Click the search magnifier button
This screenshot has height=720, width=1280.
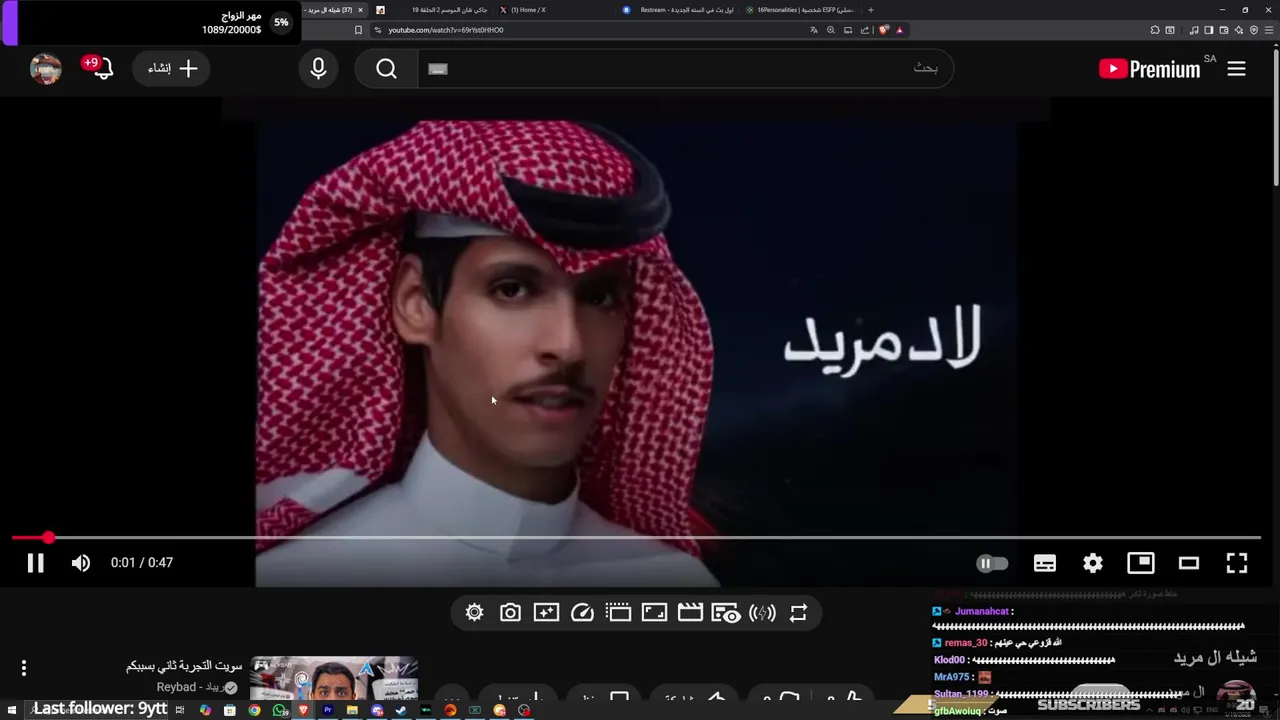click(386, 68)
